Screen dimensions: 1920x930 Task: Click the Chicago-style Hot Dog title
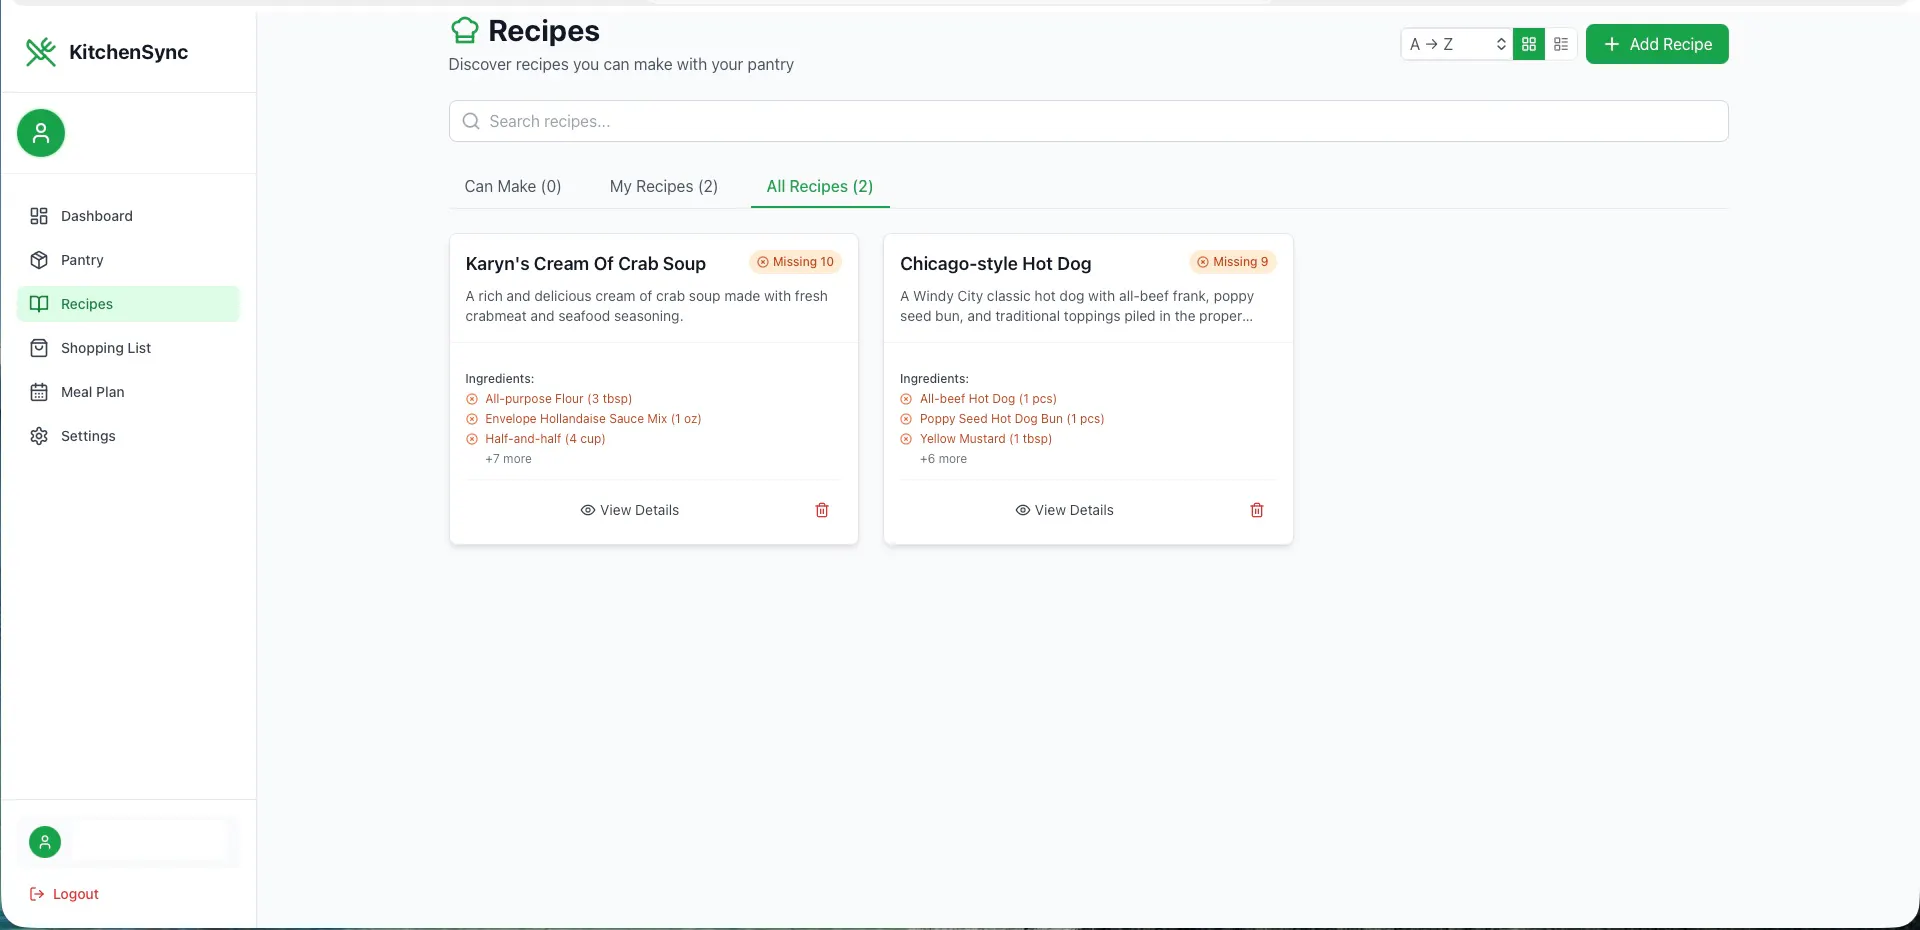pos(995,264)
